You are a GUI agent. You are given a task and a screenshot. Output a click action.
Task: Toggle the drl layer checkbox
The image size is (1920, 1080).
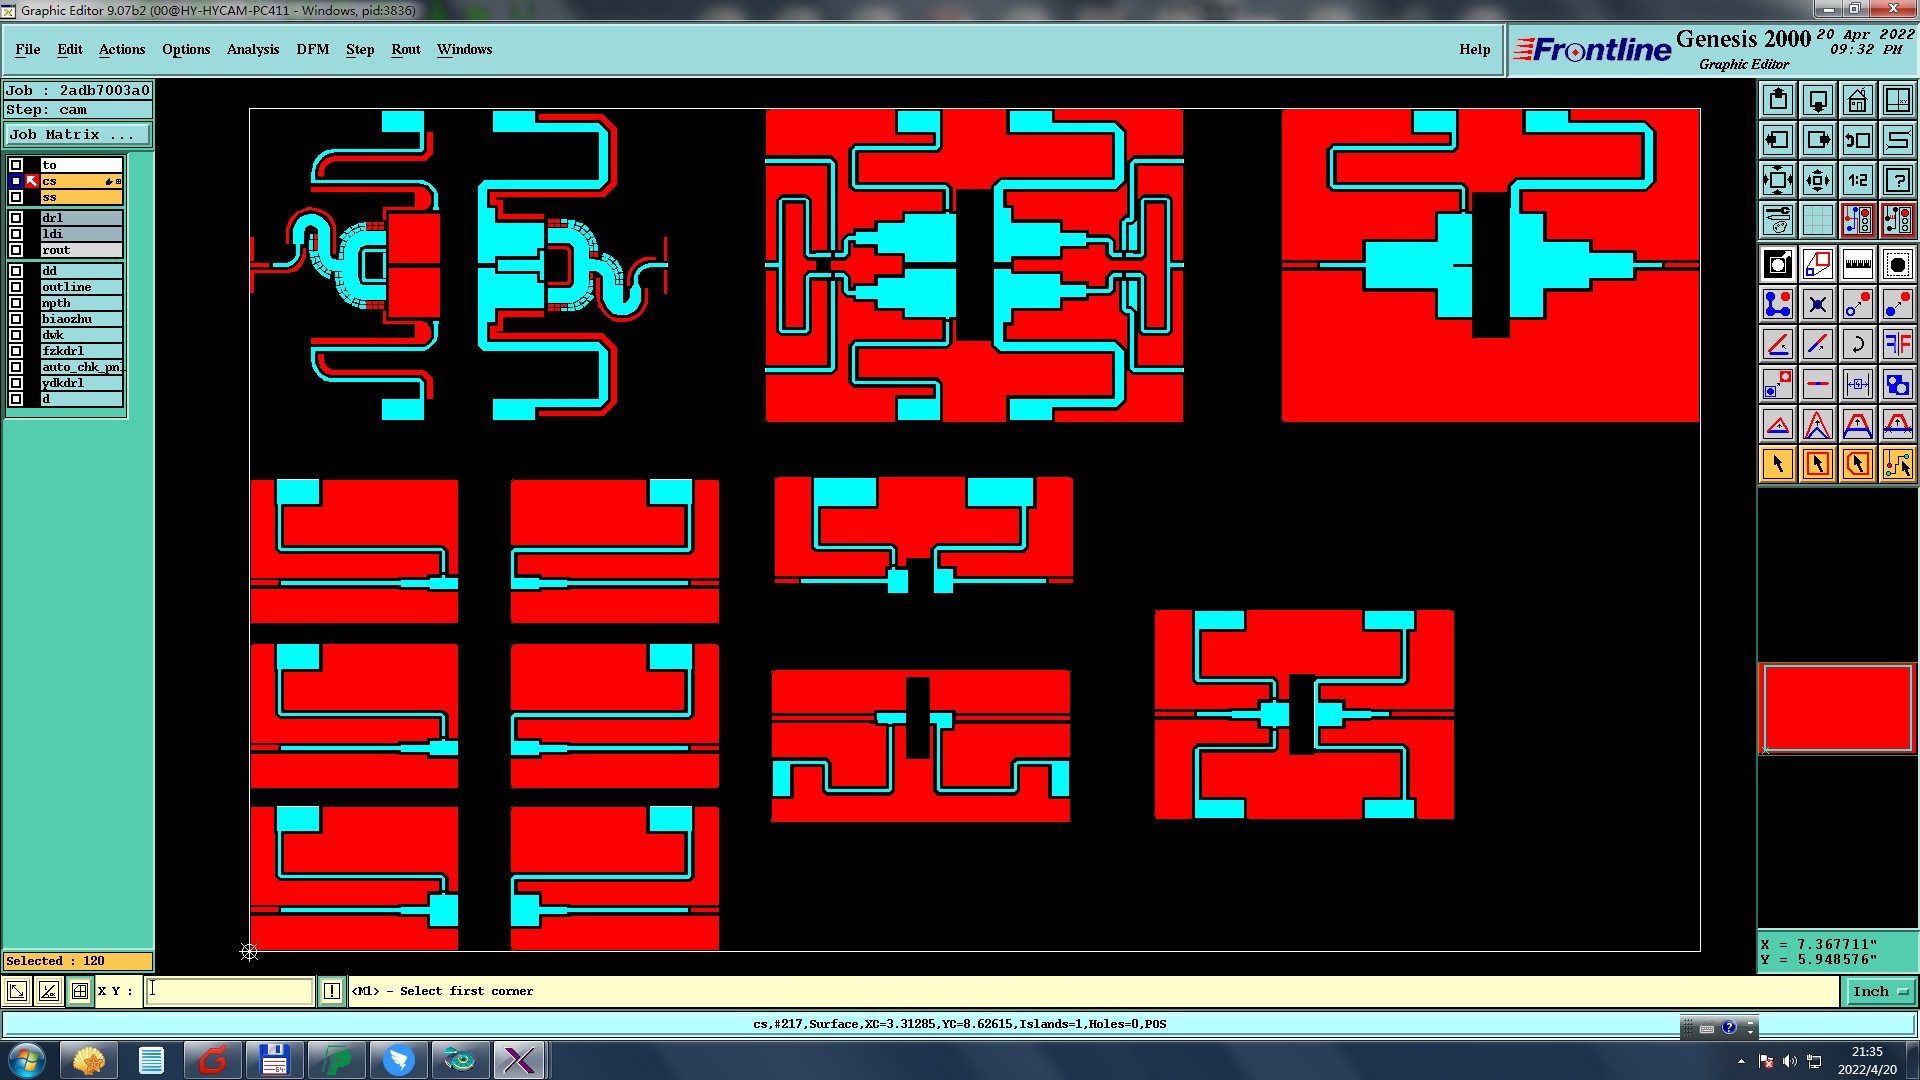[16, 218]
